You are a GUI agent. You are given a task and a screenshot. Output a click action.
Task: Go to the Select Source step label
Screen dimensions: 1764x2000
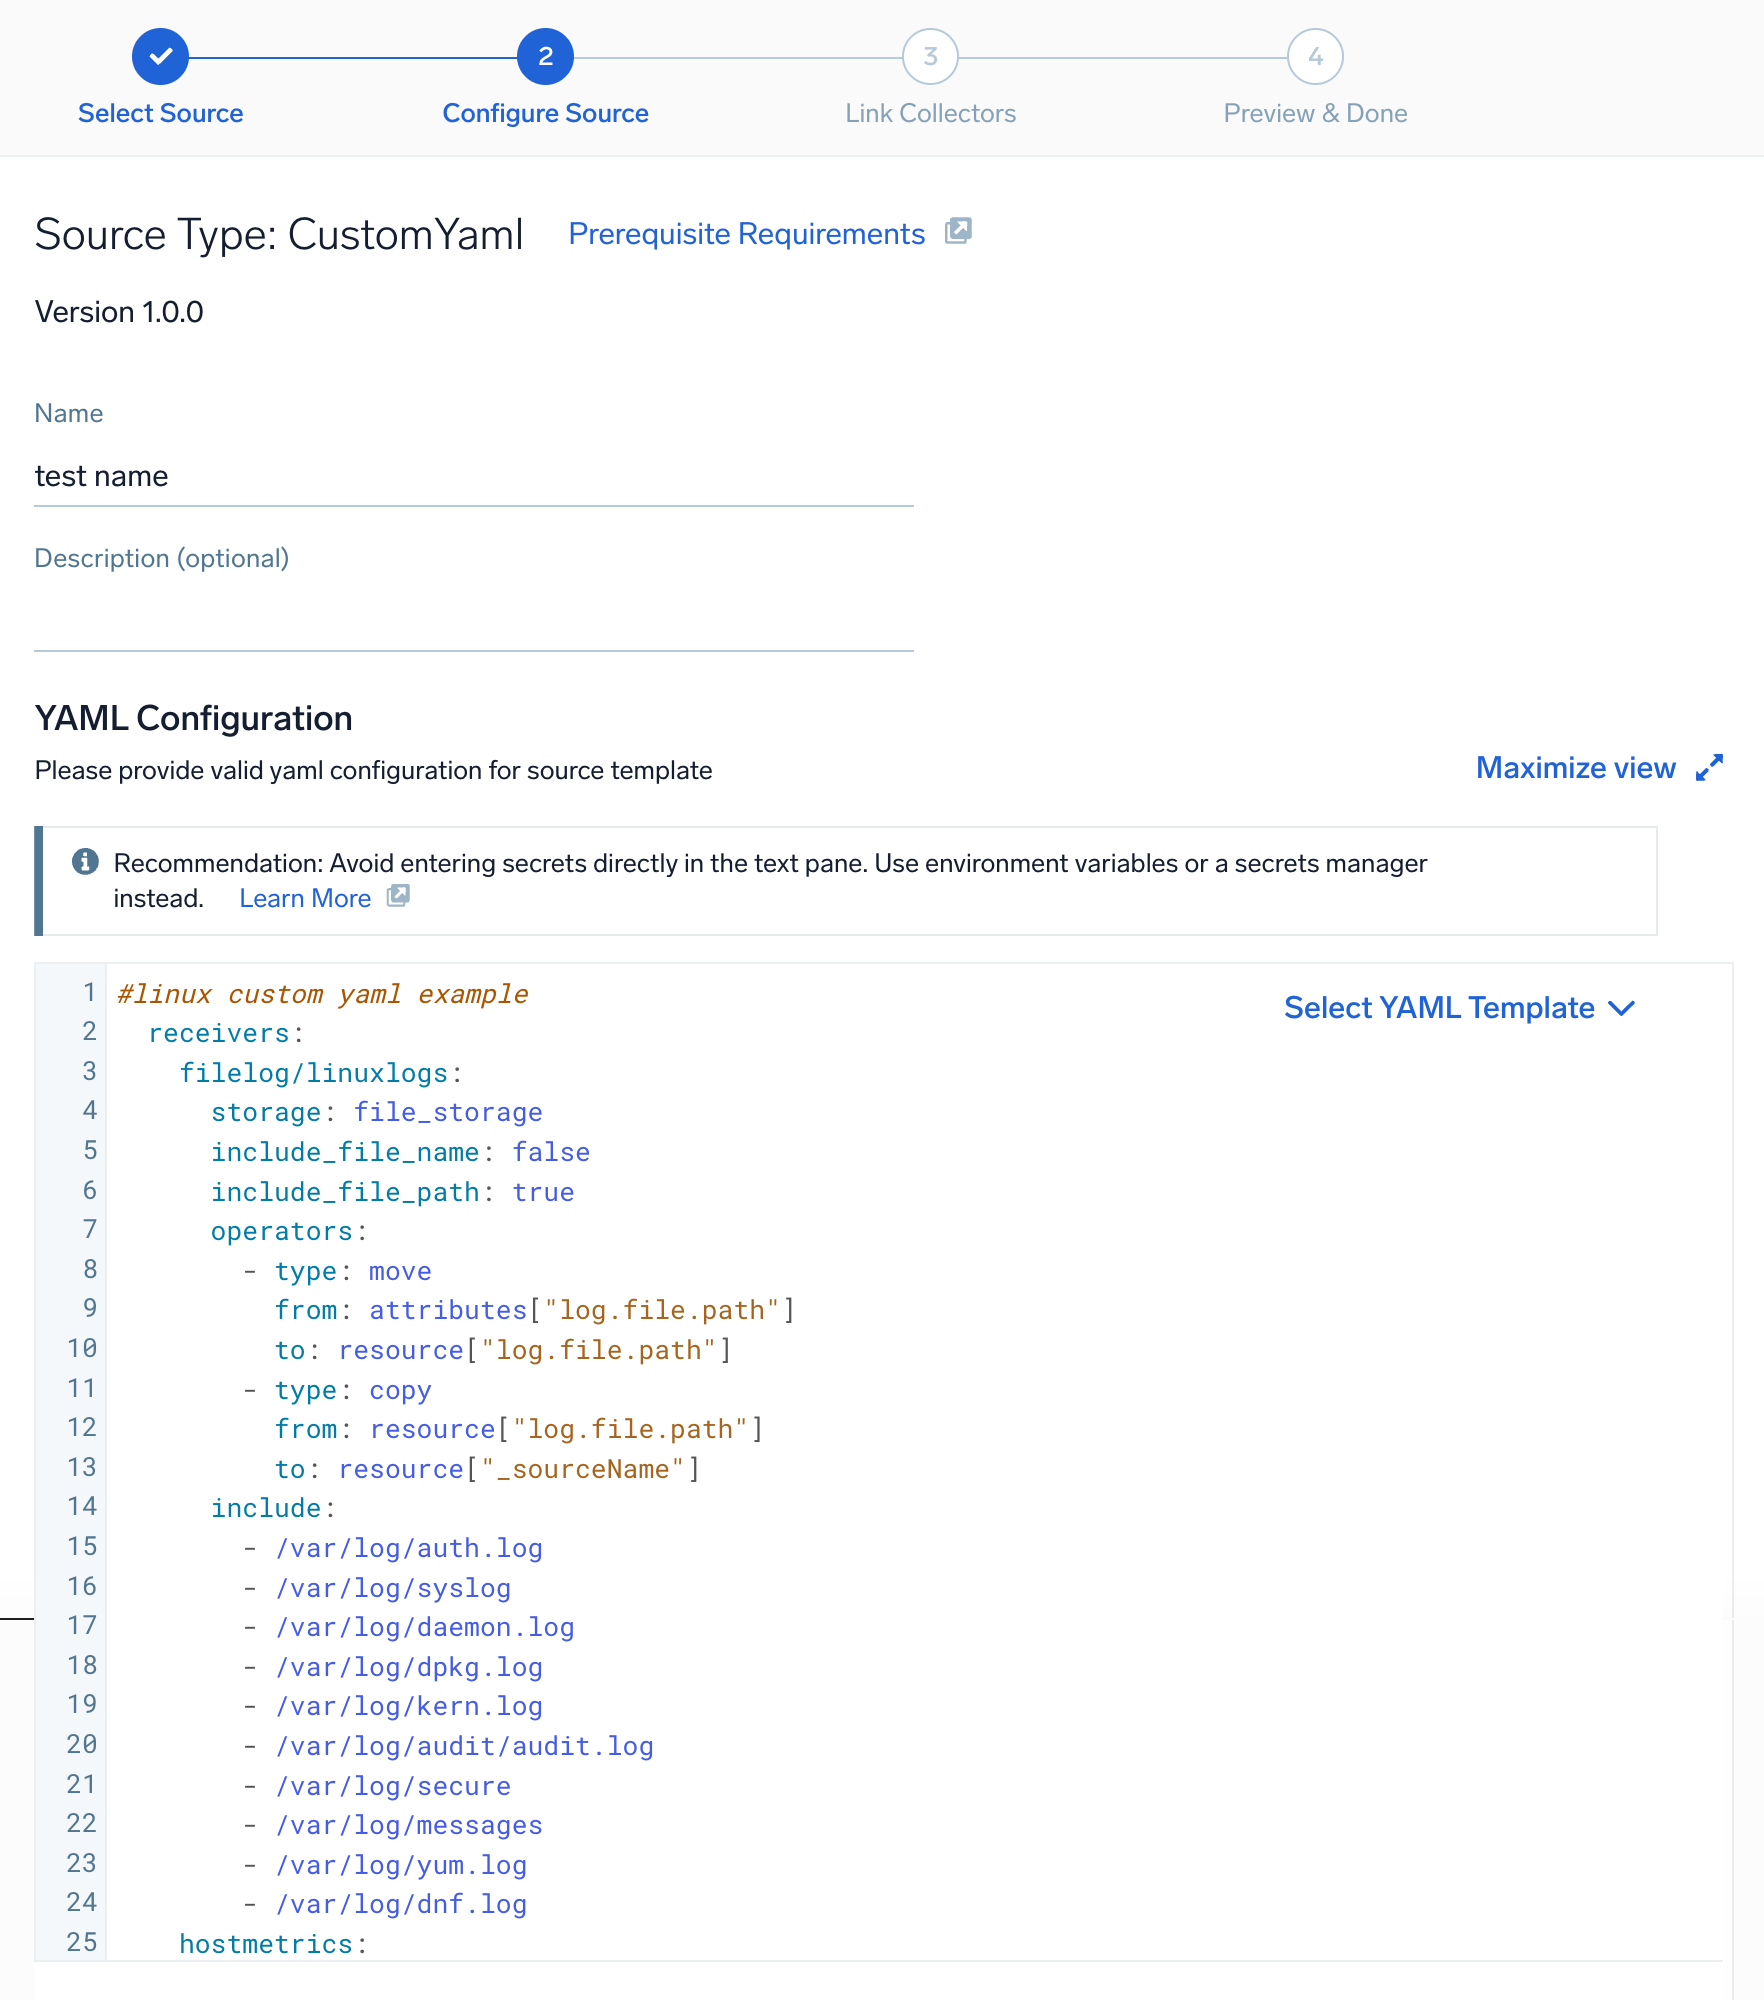coord(160,113)
